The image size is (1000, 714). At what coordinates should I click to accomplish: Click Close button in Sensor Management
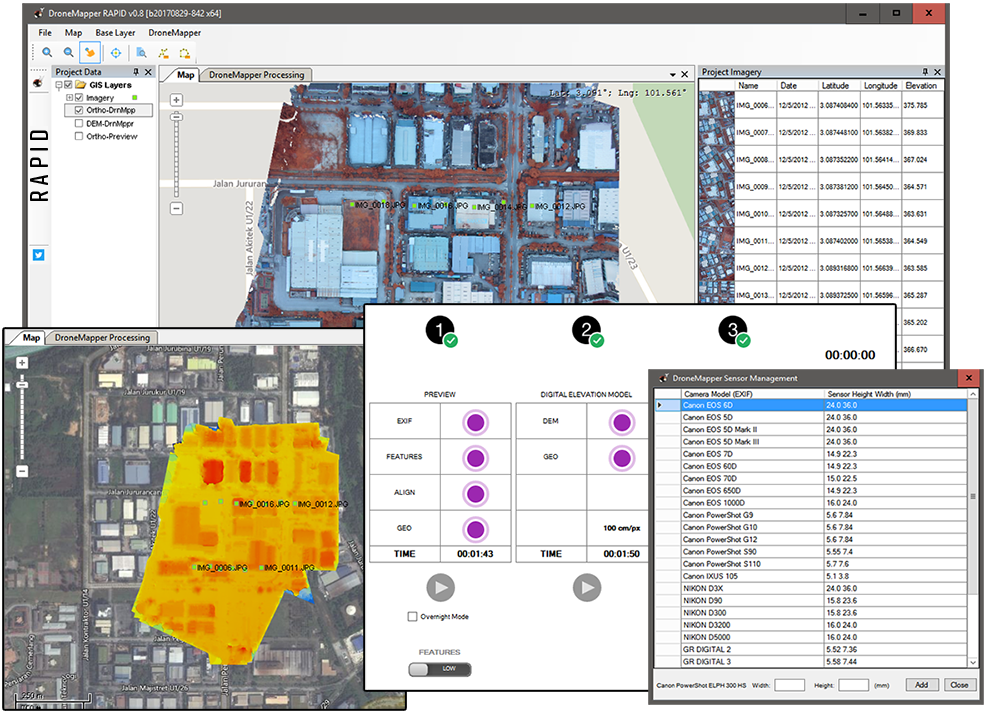coord(959,685)
